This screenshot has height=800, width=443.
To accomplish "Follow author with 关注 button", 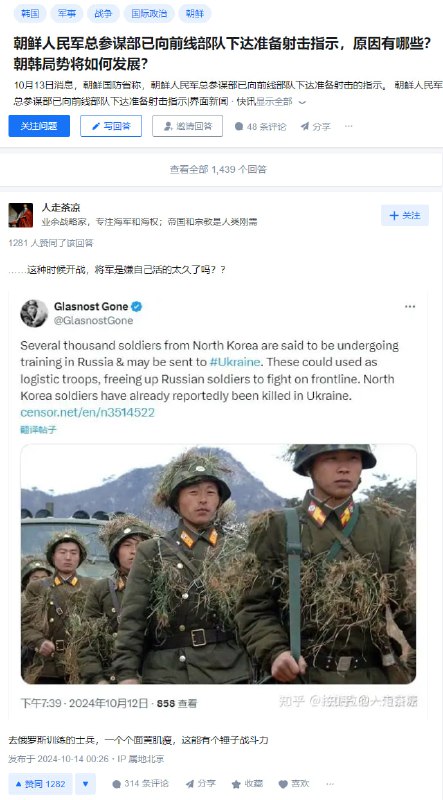I will pyautogui.click(x=405, y=215).
